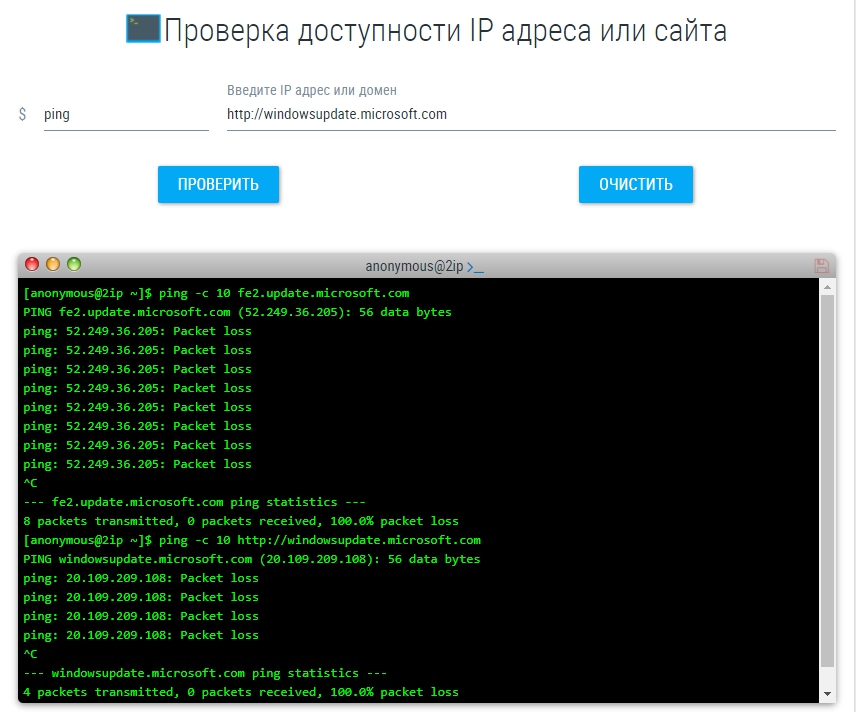Click the dollar sign before the ping field
The height and width of the screenshot is (712, 856).
[x=22, y=114]
